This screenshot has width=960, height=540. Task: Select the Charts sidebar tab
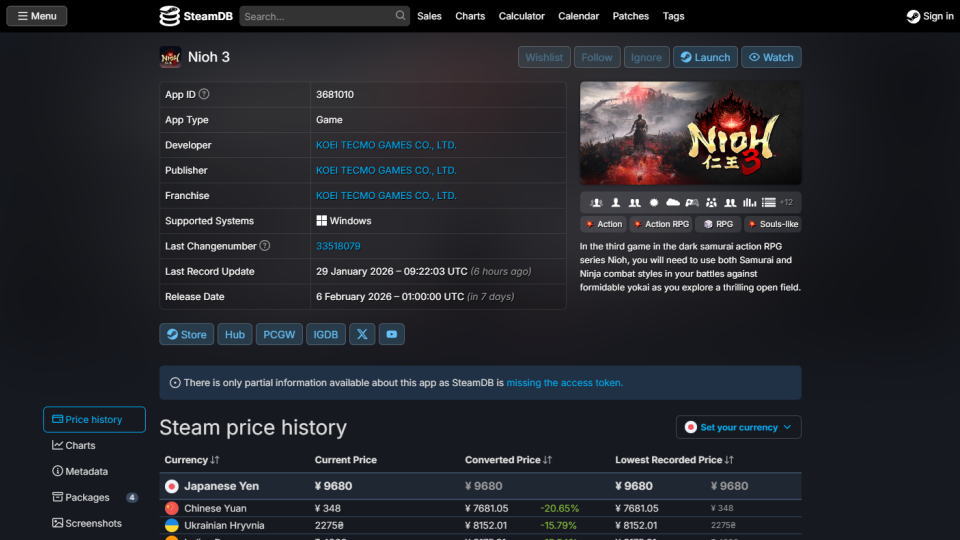pos(94,445)
